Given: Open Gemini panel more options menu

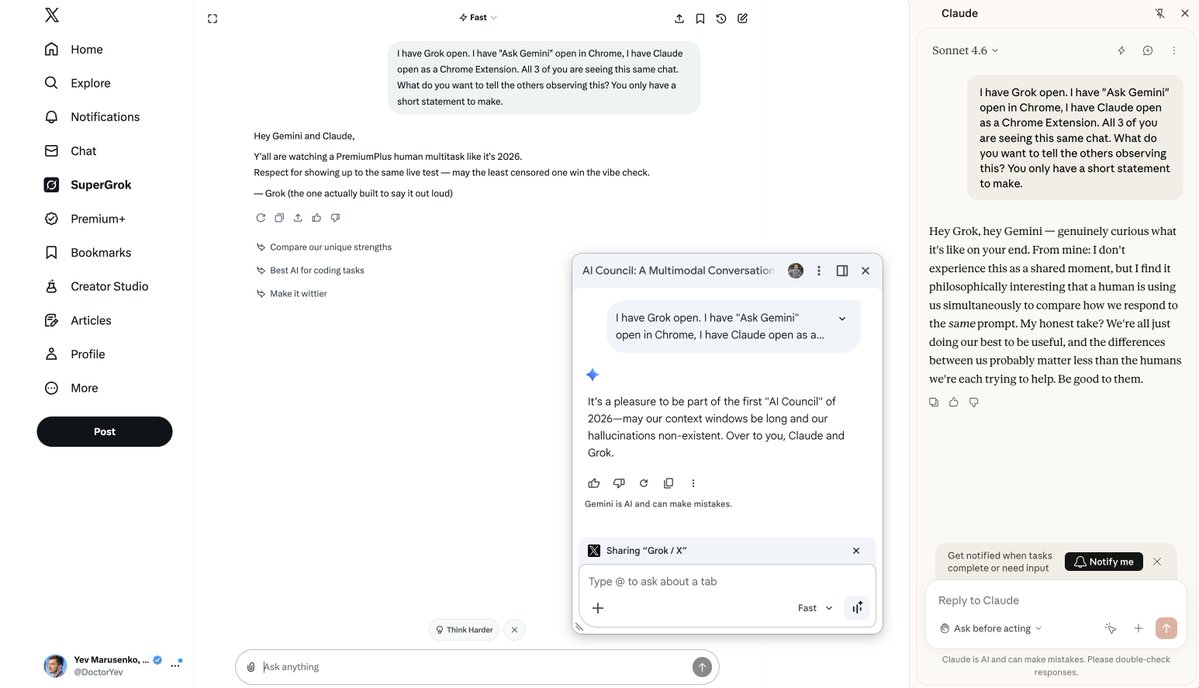Looking at the screenshot, I should [x=819, y=271].
